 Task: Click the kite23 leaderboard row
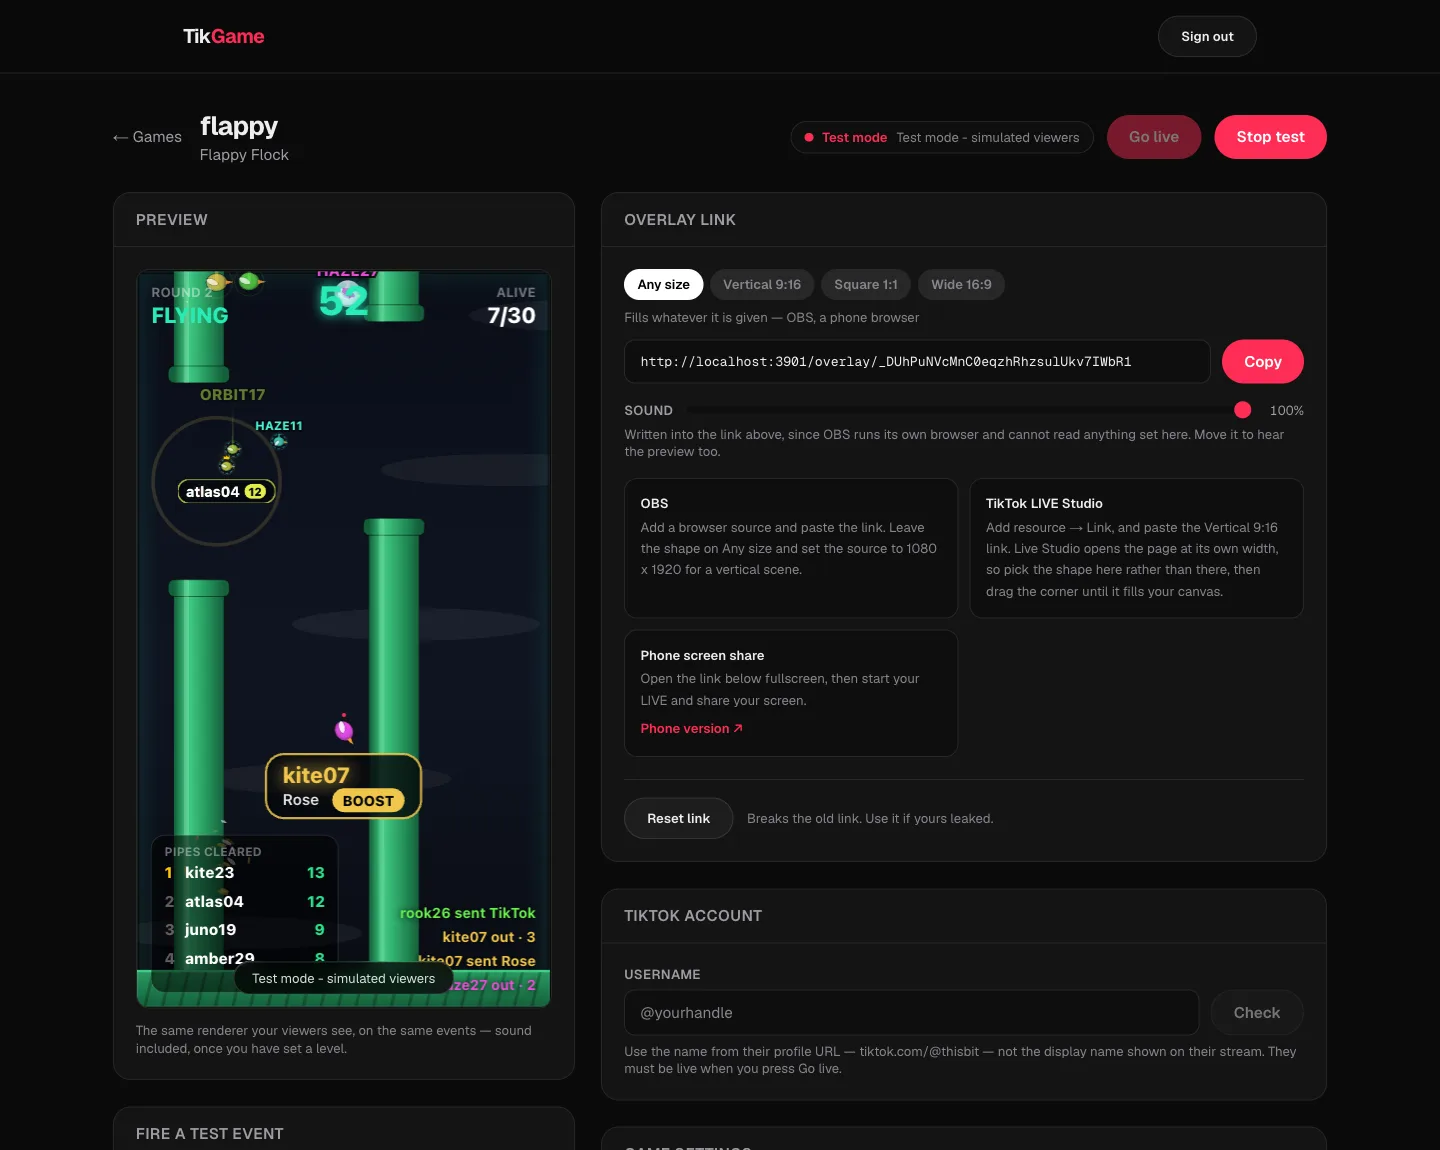pyautogui.click(x=245, y=872)
